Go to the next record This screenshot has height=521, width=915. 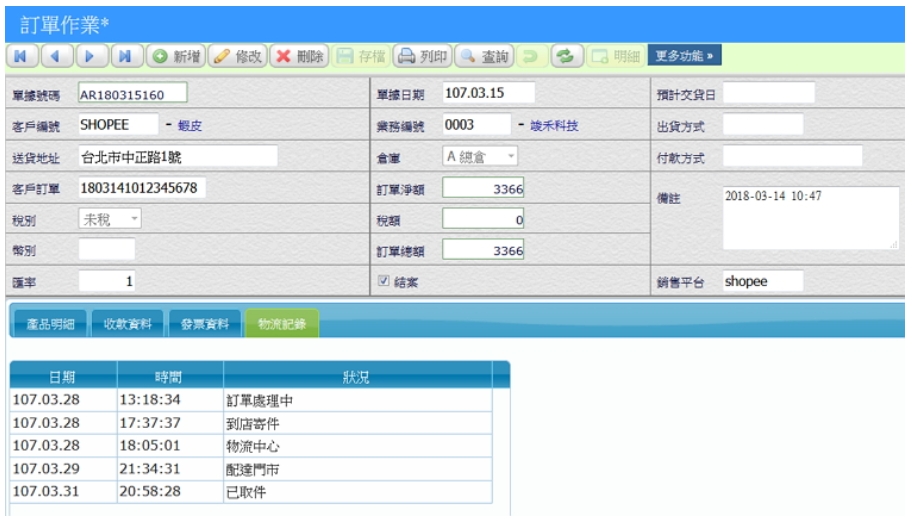(x=92, y=57)
